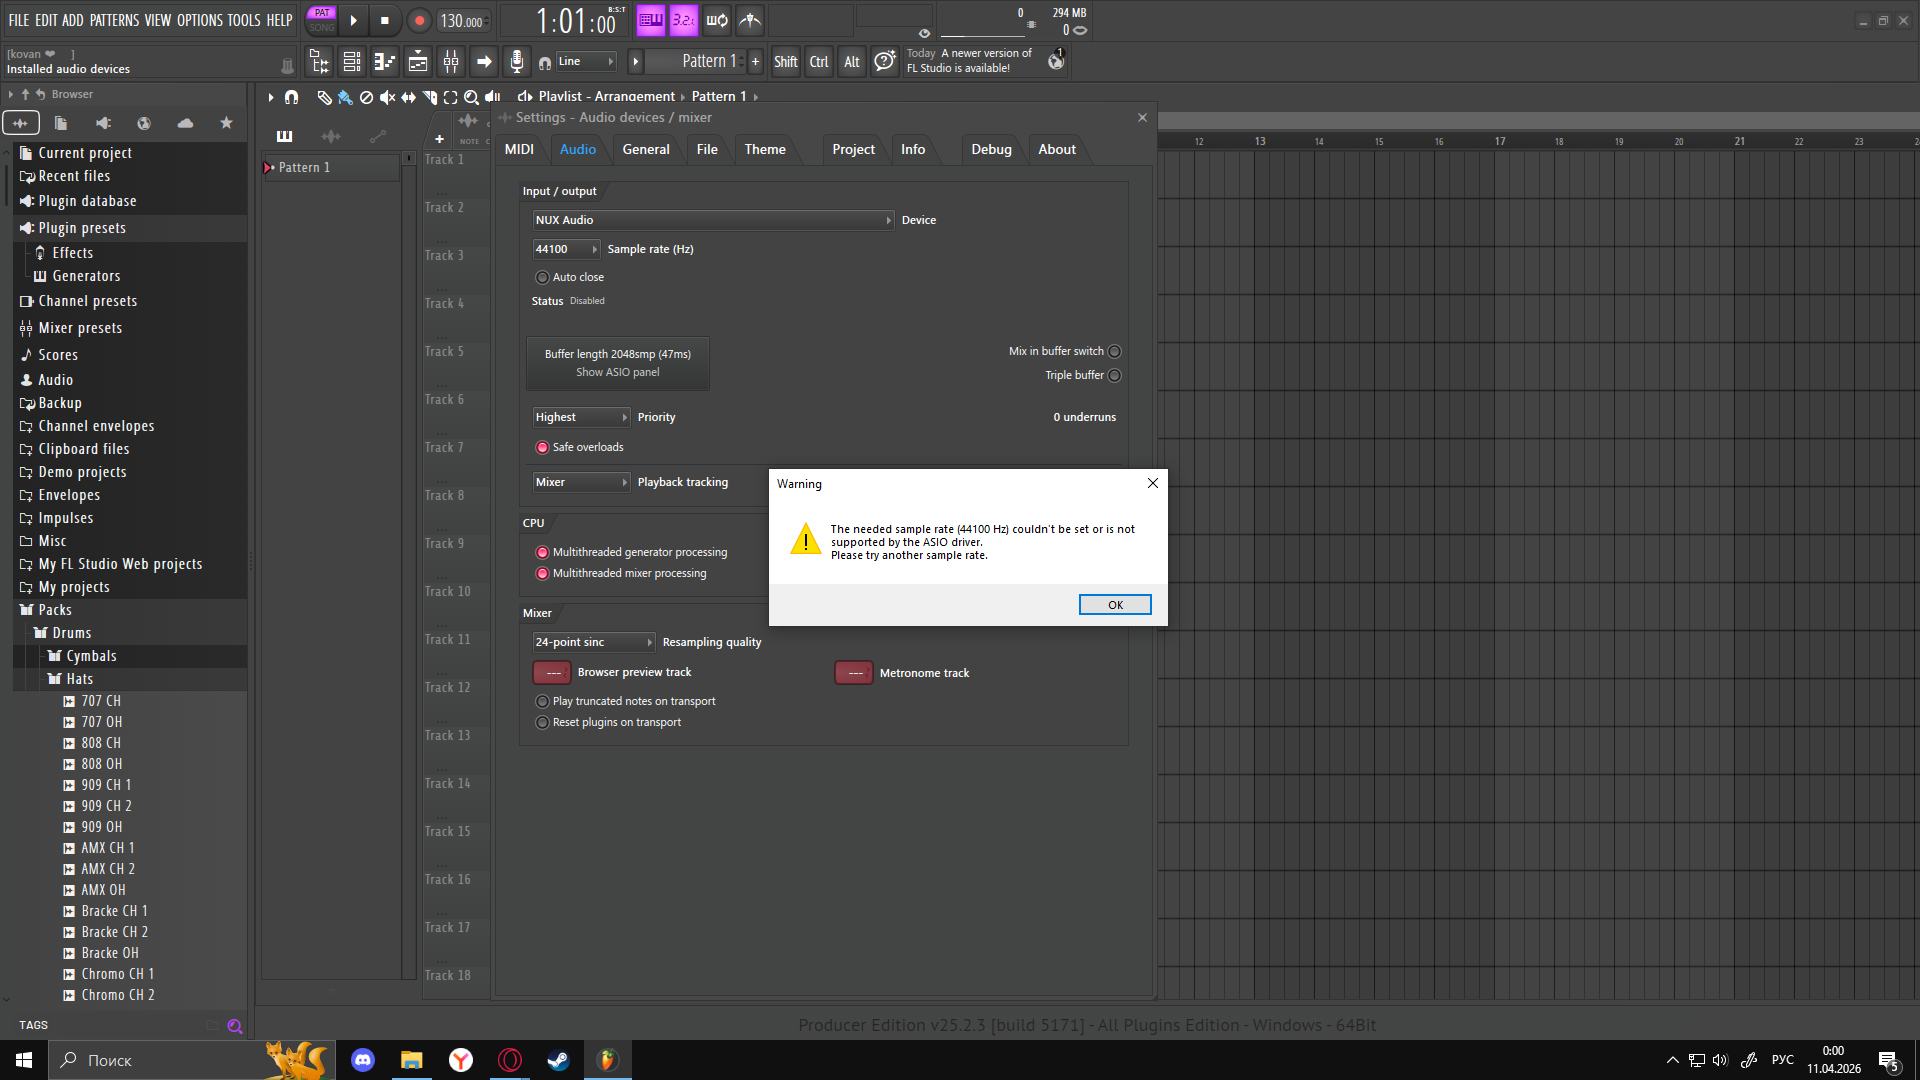Open the Highest priority dropdown
The width and height of the screenshot is (1920, 1080).
pos(581,417)
